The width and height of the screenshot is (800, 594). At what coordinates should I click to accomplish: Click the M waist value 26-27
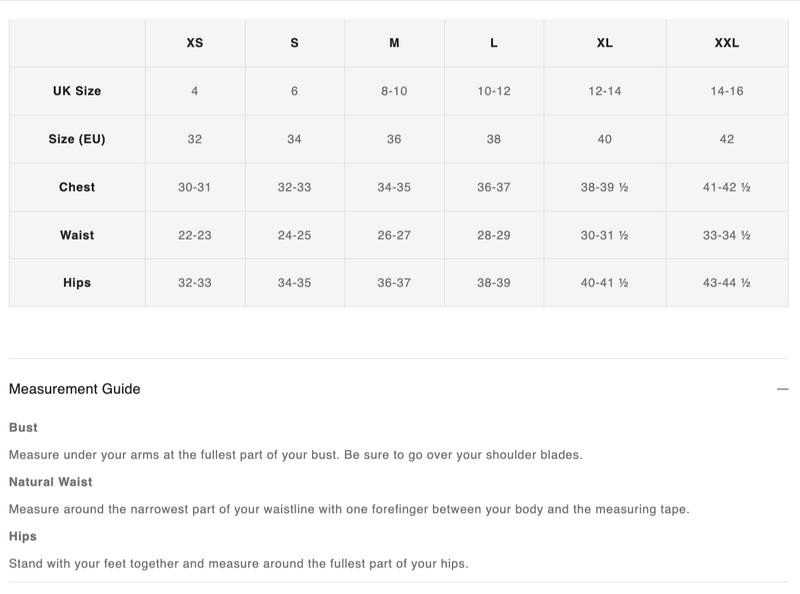(x=394, y=235)
